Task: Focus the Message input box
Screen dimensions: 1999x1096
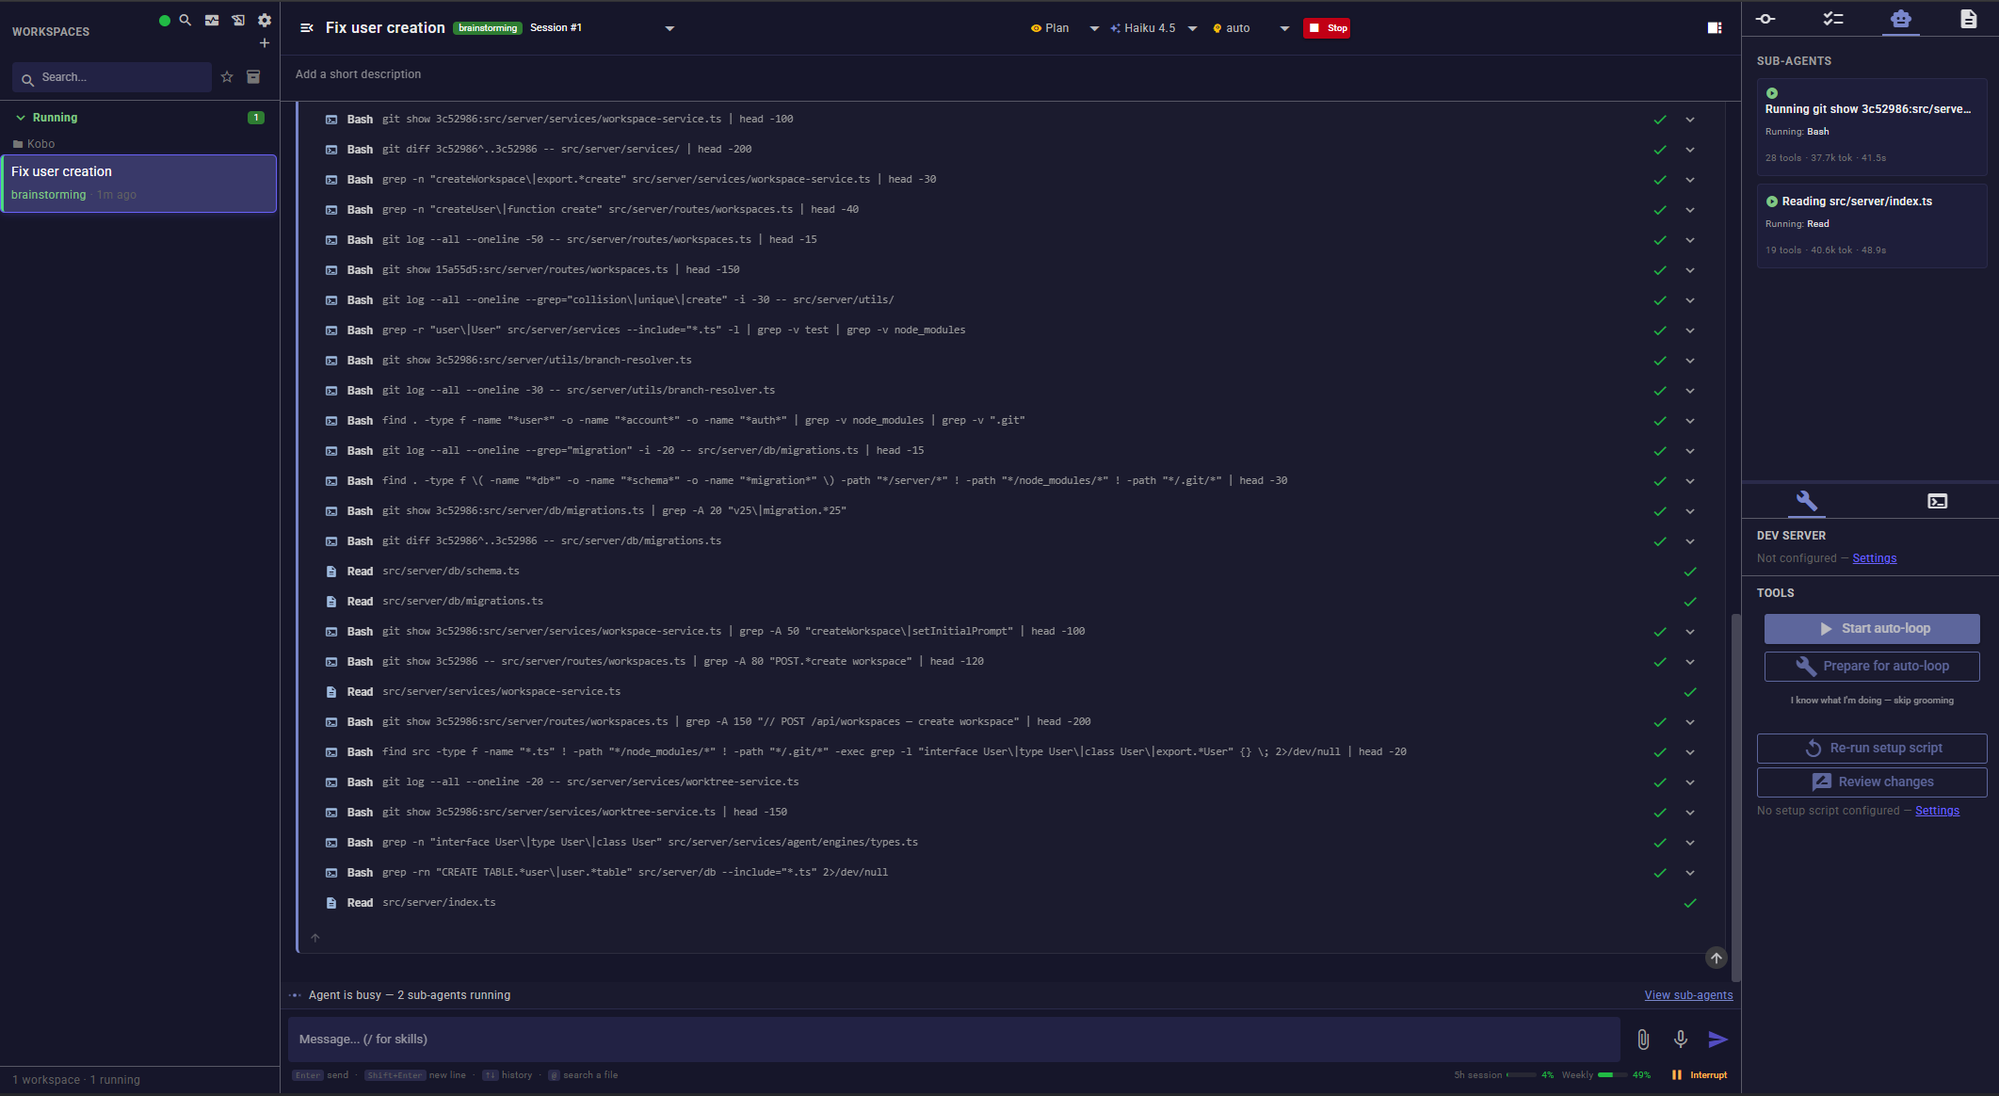Action: click(x=954, y=1040)
